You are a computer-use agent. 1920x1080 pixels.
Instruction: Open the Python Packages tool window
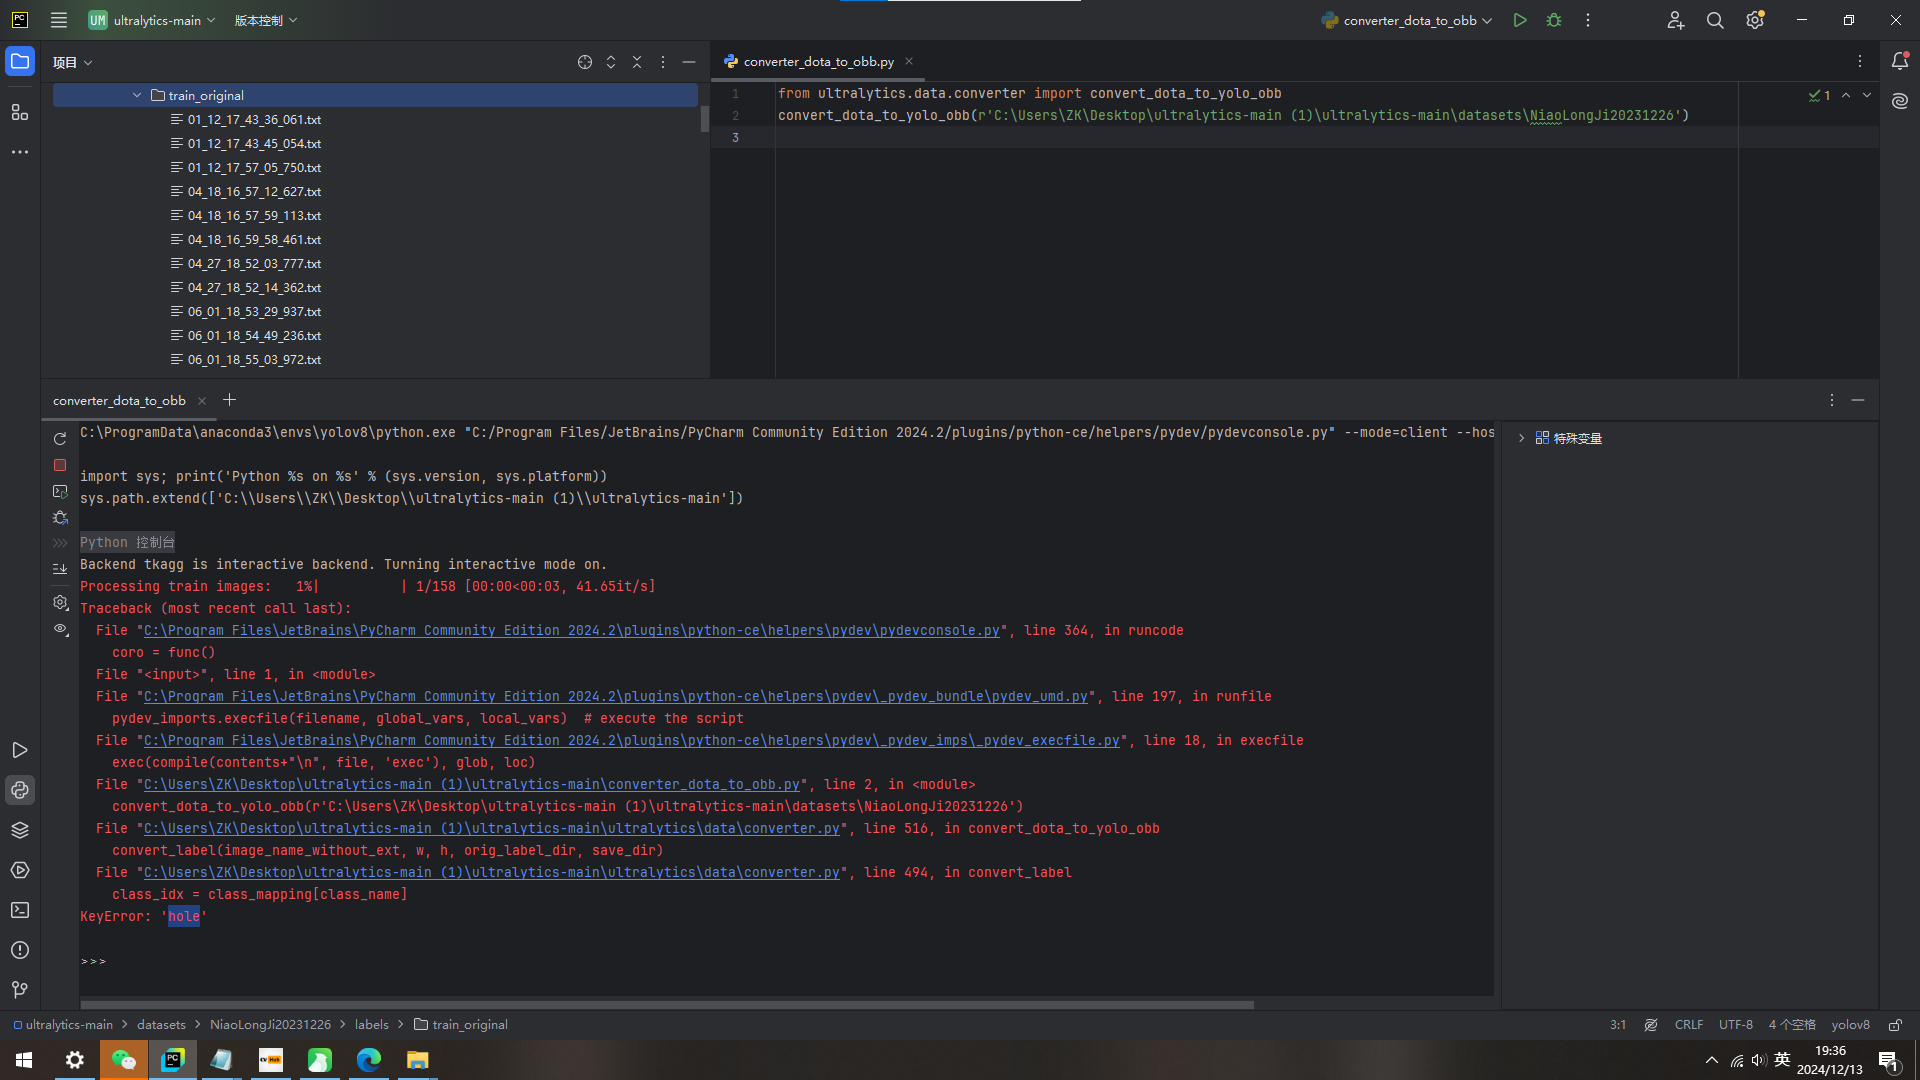point(20,830)
